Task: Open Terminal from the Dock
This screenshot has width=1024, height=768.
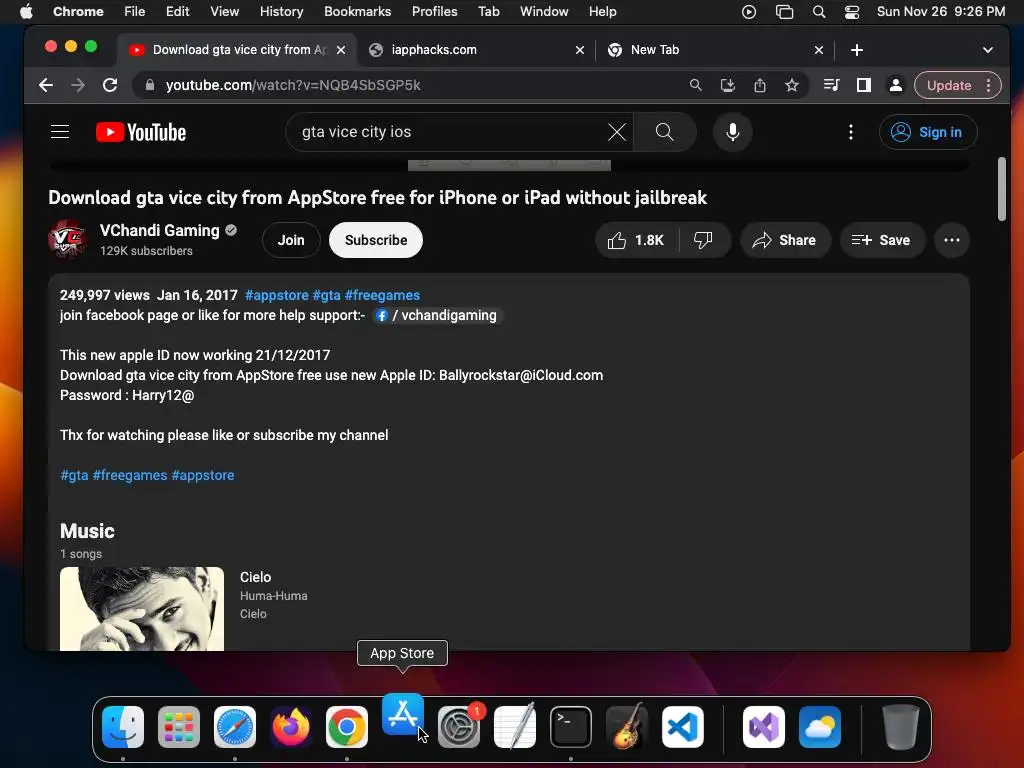Action: [x=571, y=726]
